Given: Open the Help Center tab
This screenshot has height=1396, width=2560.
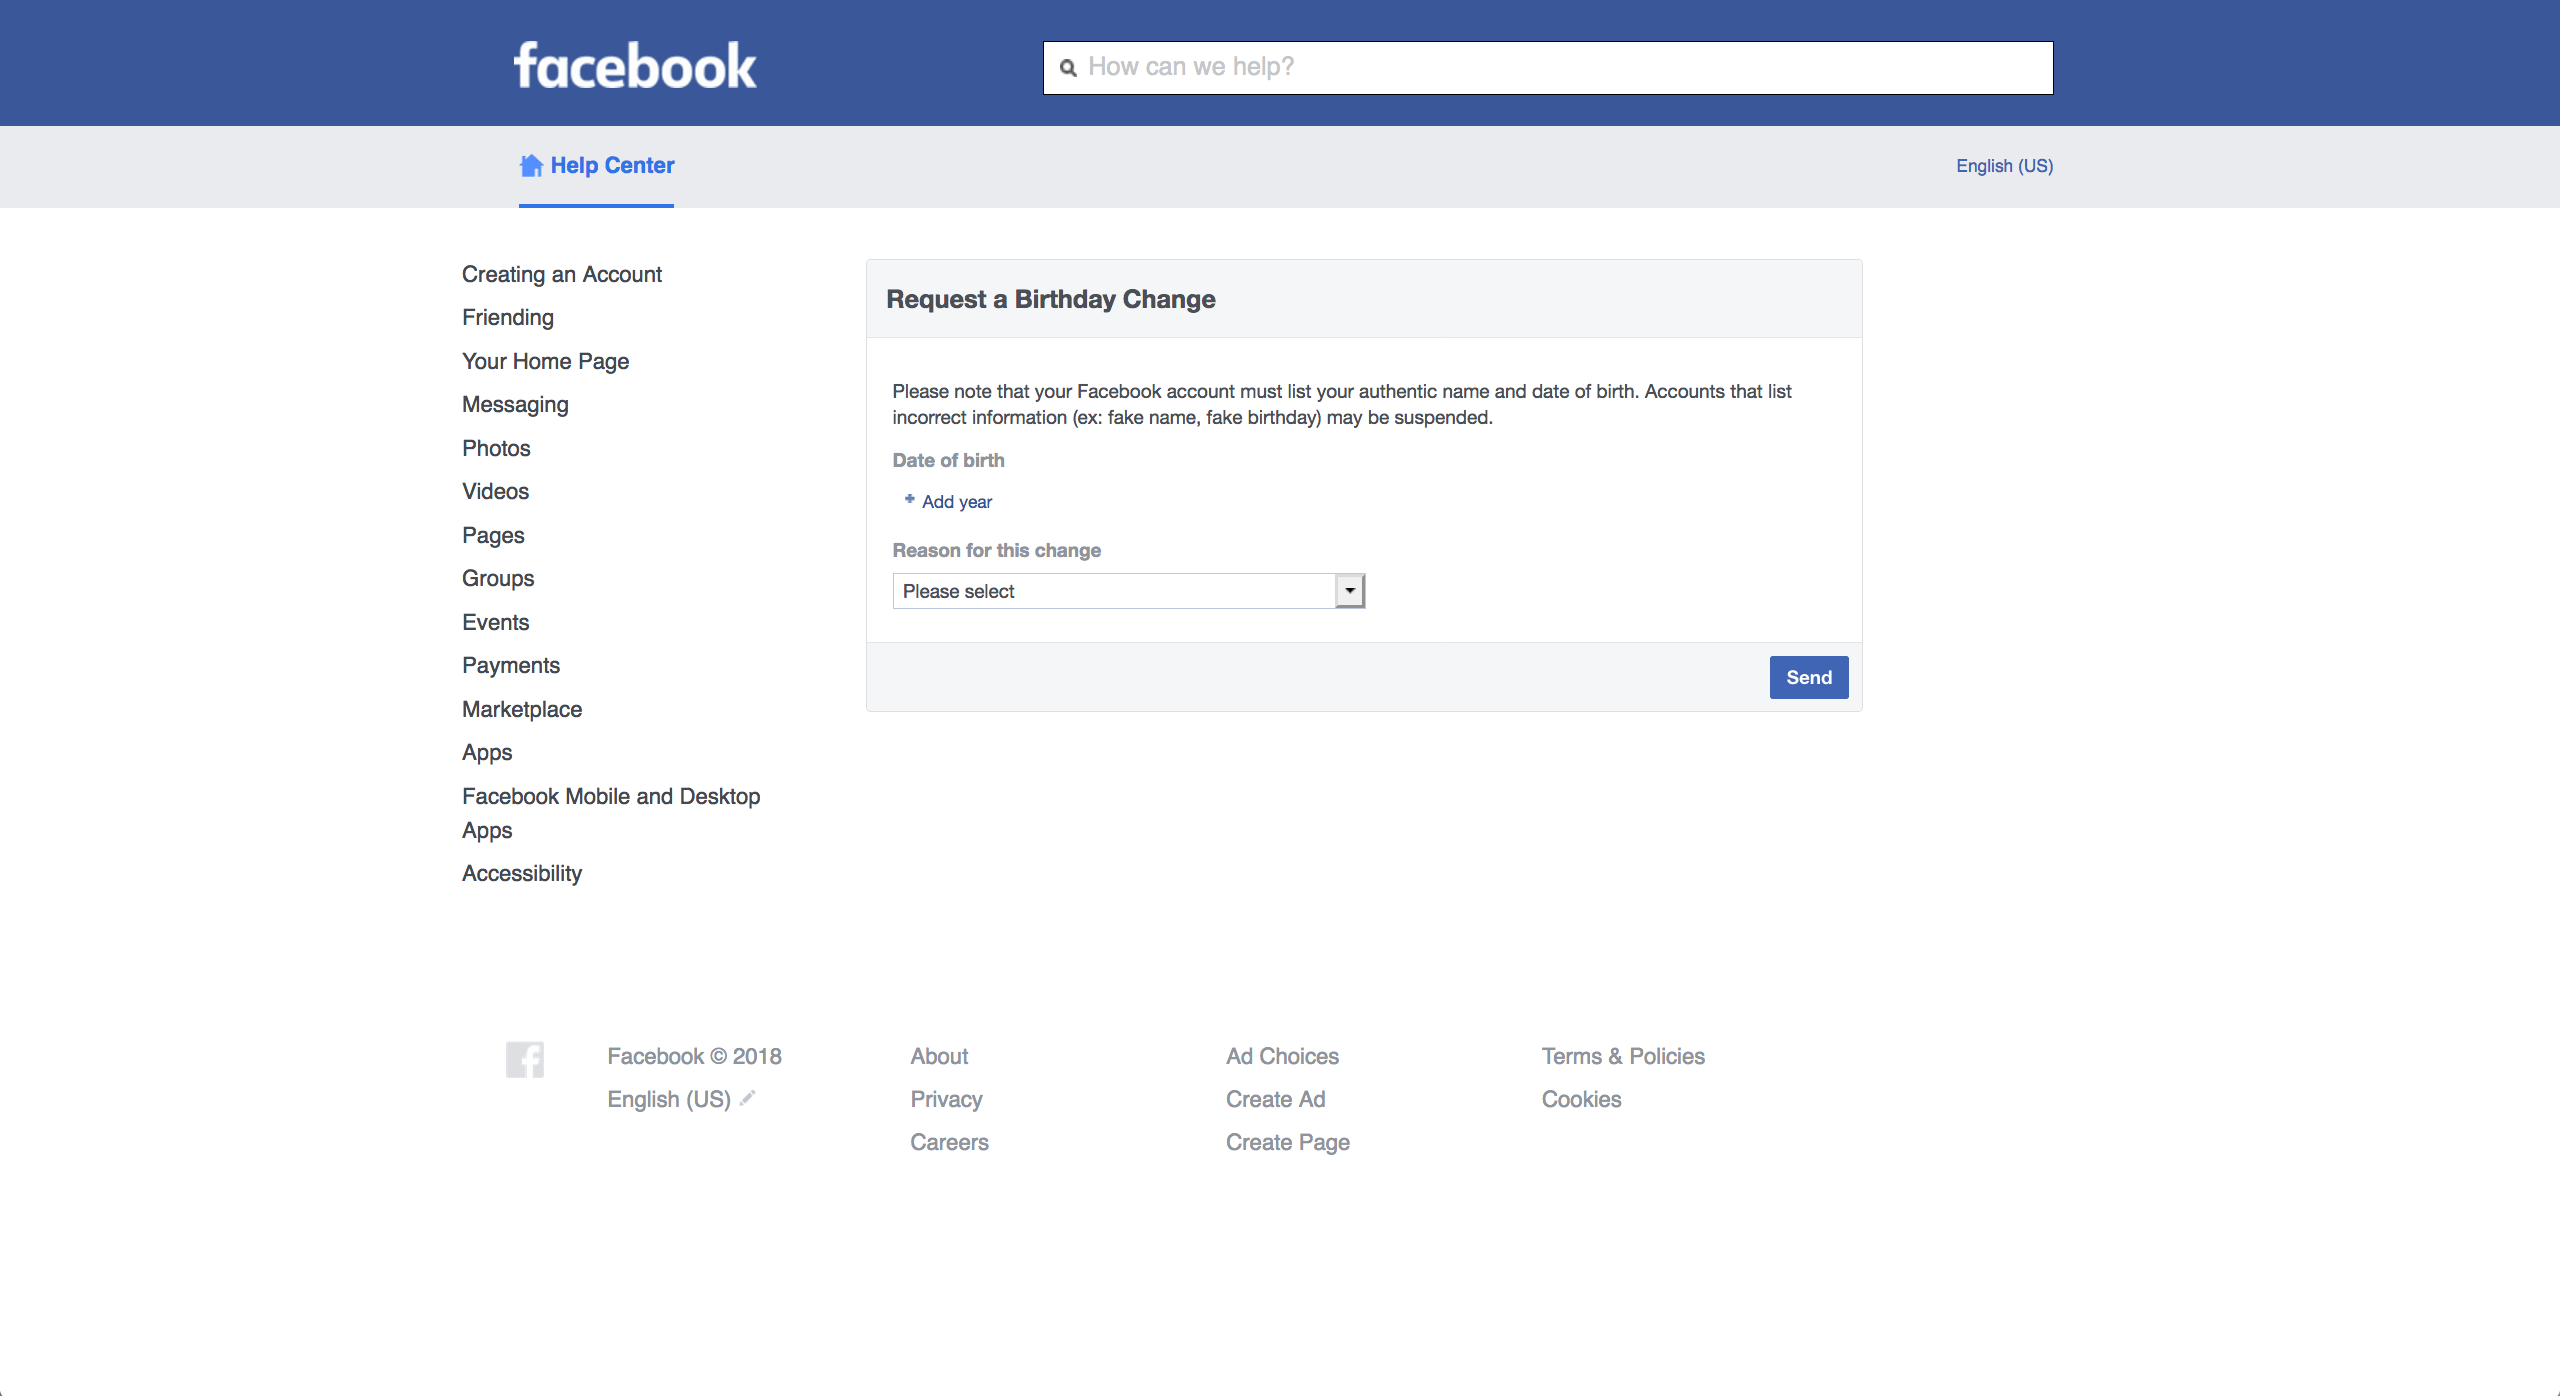Looking at the screenshot, I should (596, 166).
